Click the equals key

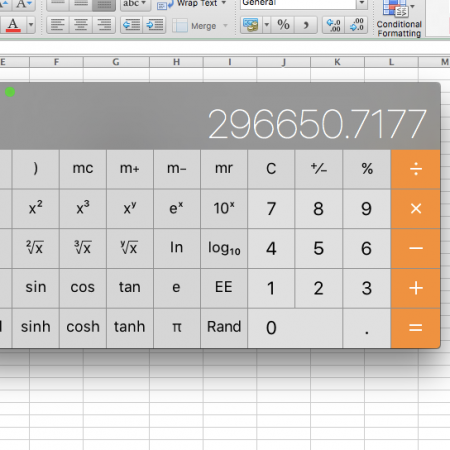(x=416, y=328)
